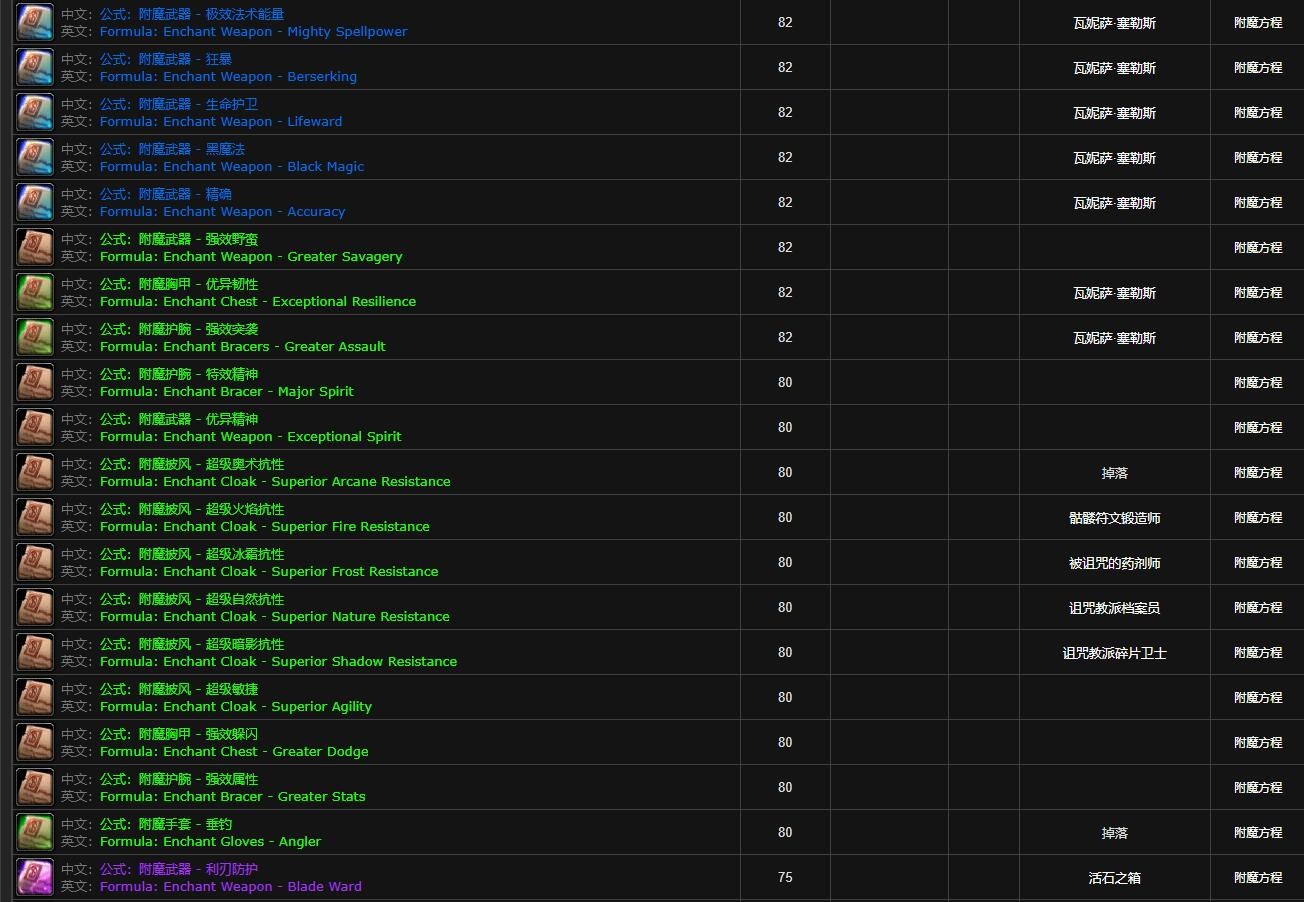The width and height of the screenshot is (1304, 902).
Task: Click 附魔方程 in the Blade Ward row
Action: click(x=1257, y=878)
